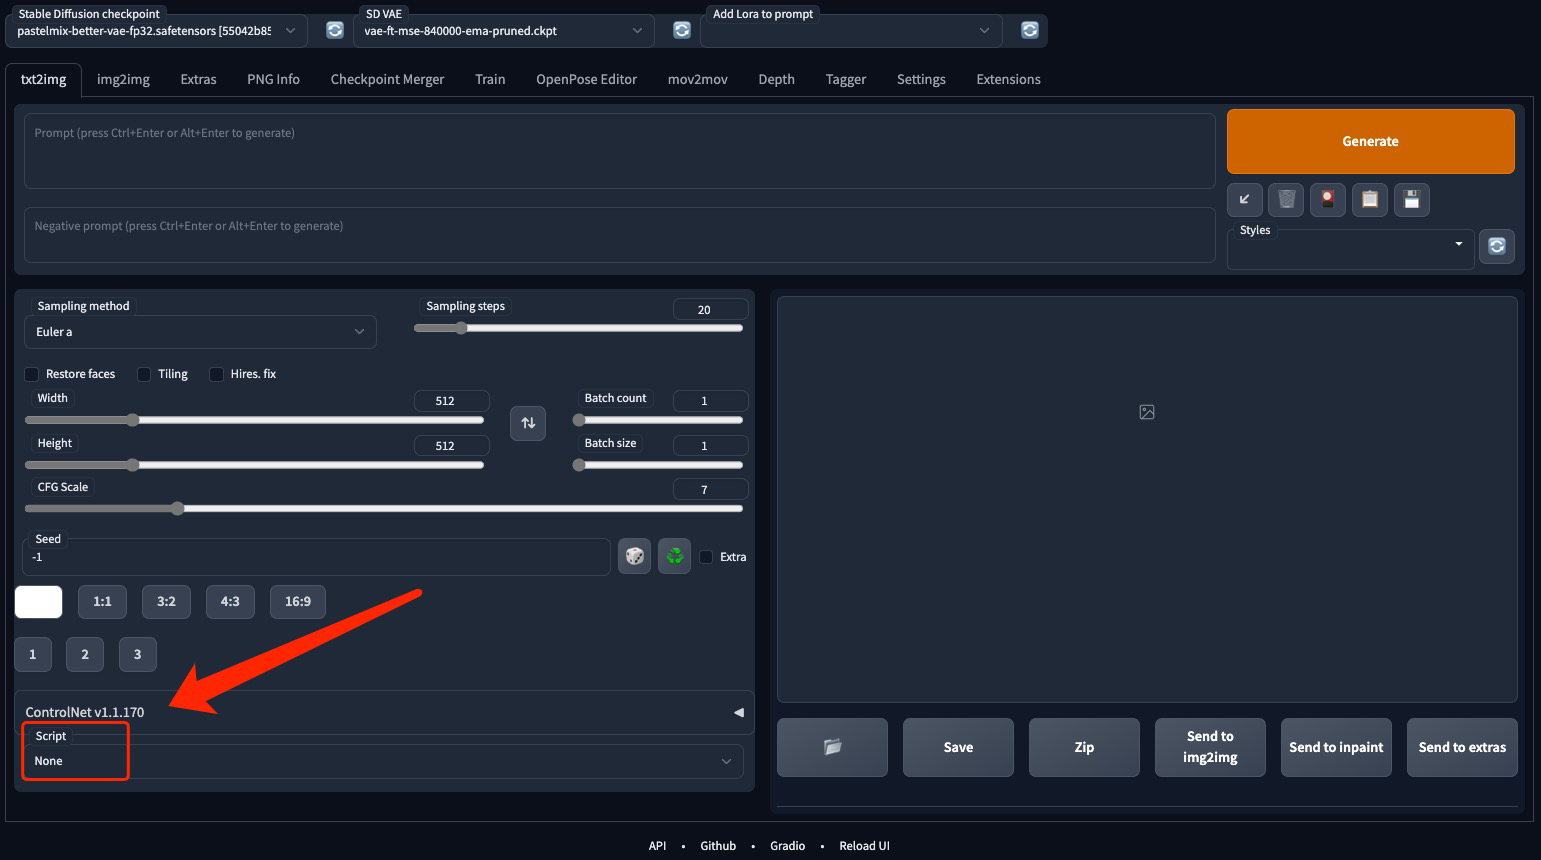Randomize the seed with the dice icon
The width and height of the screenshot is (1541, 860).
coord(634,556)
